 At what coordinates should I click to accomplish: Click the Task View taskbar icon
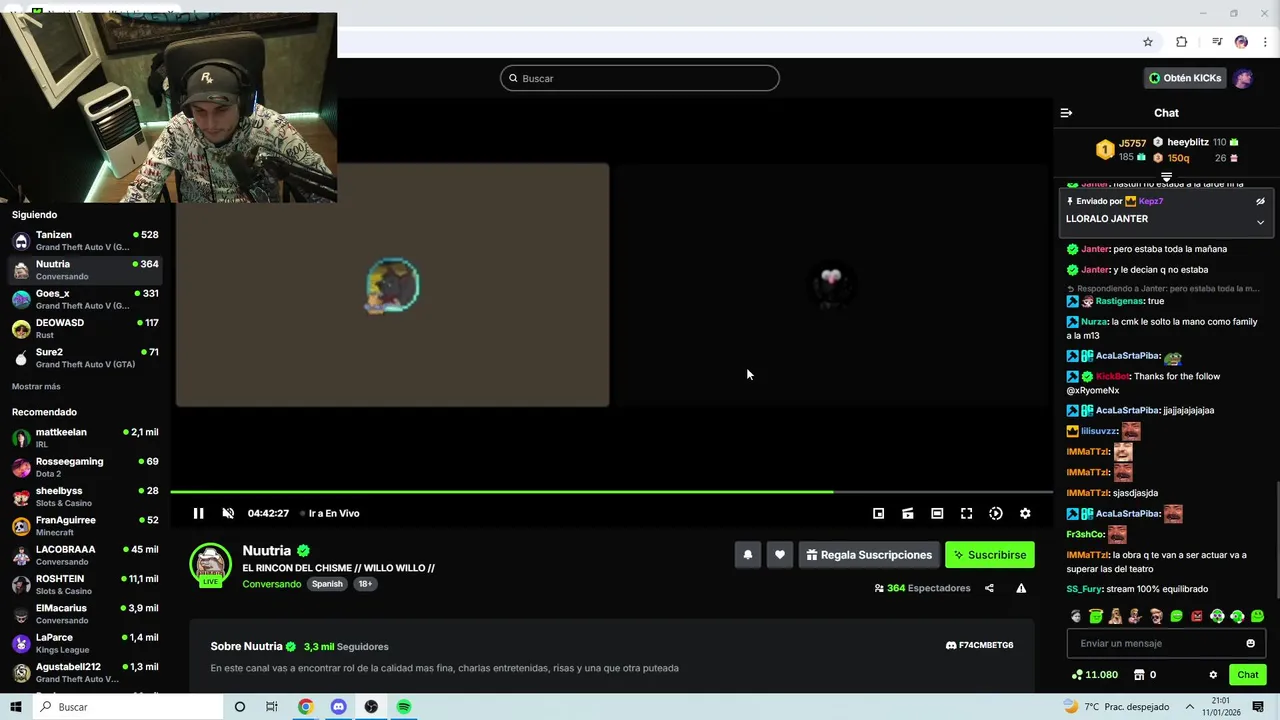coord(272,707)
